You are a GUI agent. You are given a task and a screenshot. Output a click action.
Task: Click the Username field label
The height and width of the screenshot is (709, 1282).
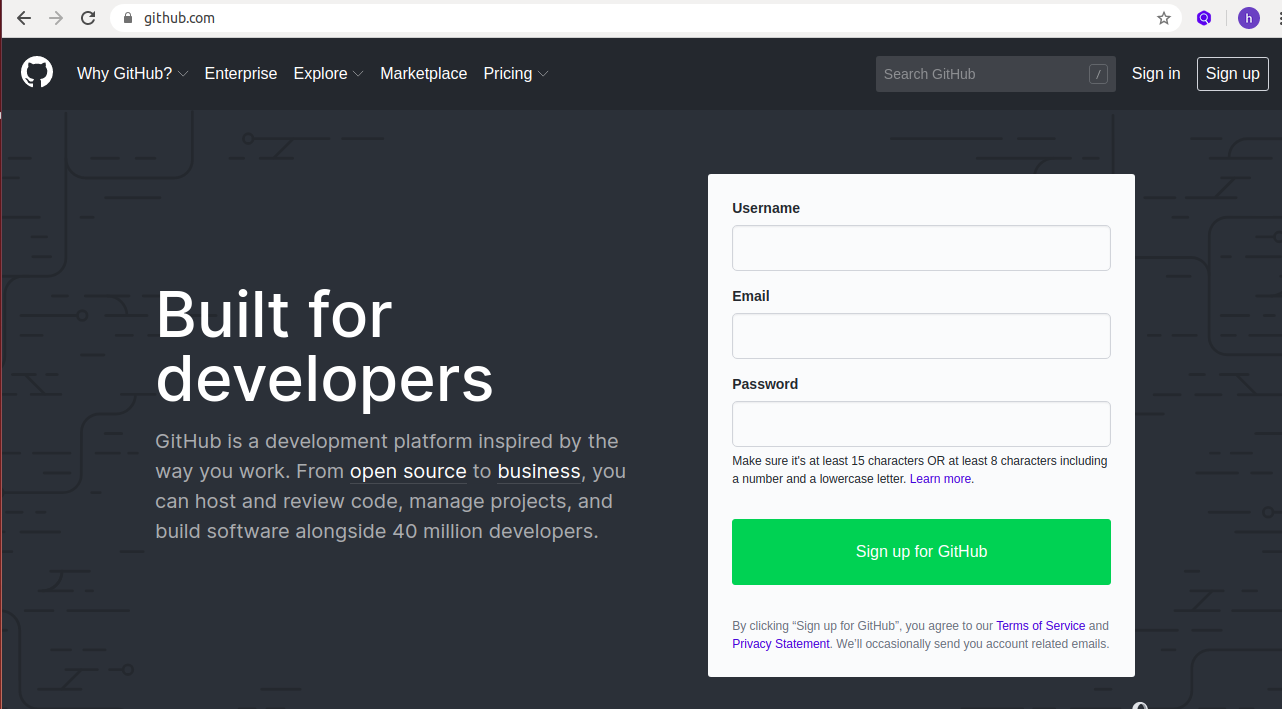click(766, 208)
